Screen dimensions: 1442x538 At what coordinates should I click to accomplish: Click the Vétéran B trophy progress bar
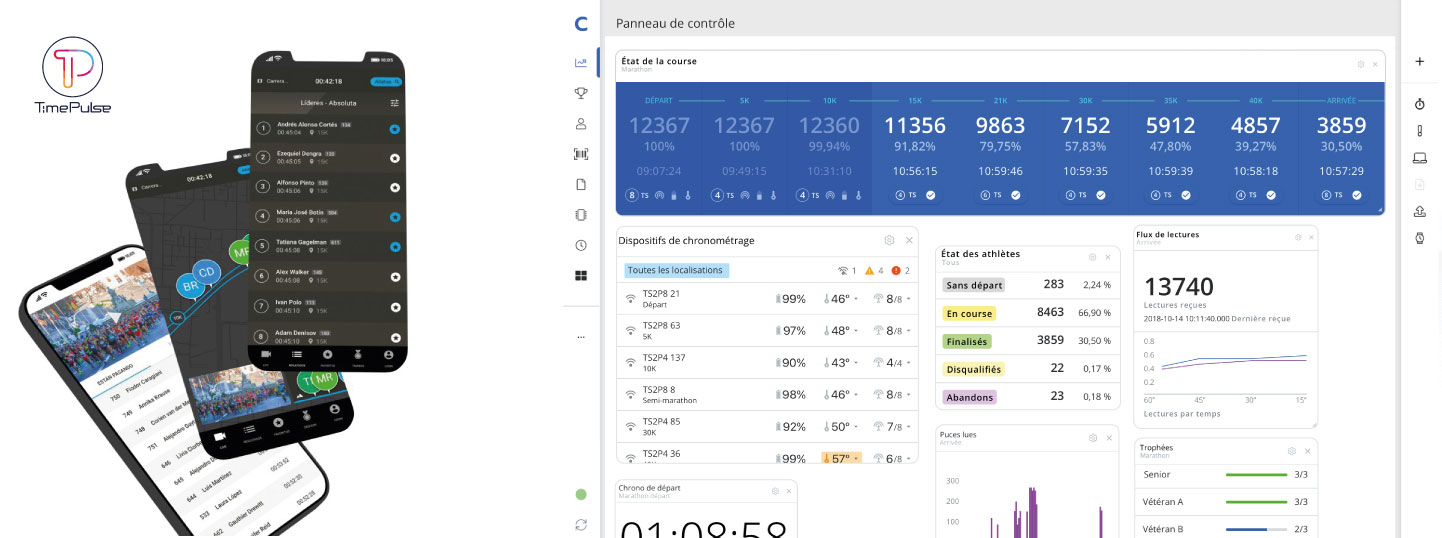pyautogui.click(x=1257, y=529)
